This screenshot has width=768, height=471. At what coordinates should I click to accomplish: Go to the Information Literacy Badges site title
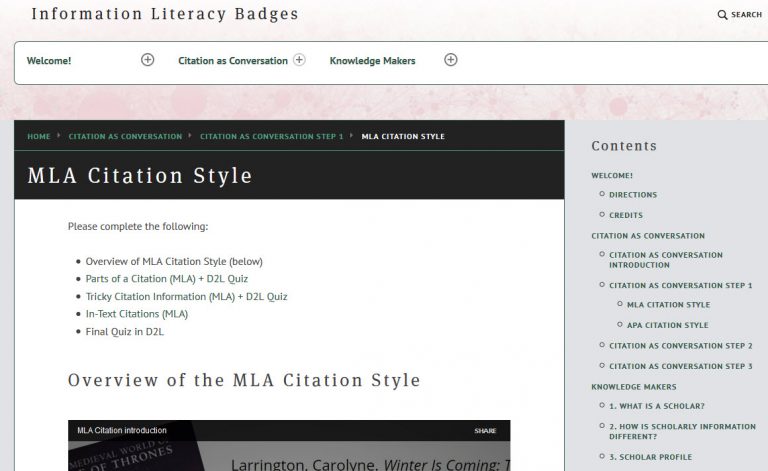165,14
